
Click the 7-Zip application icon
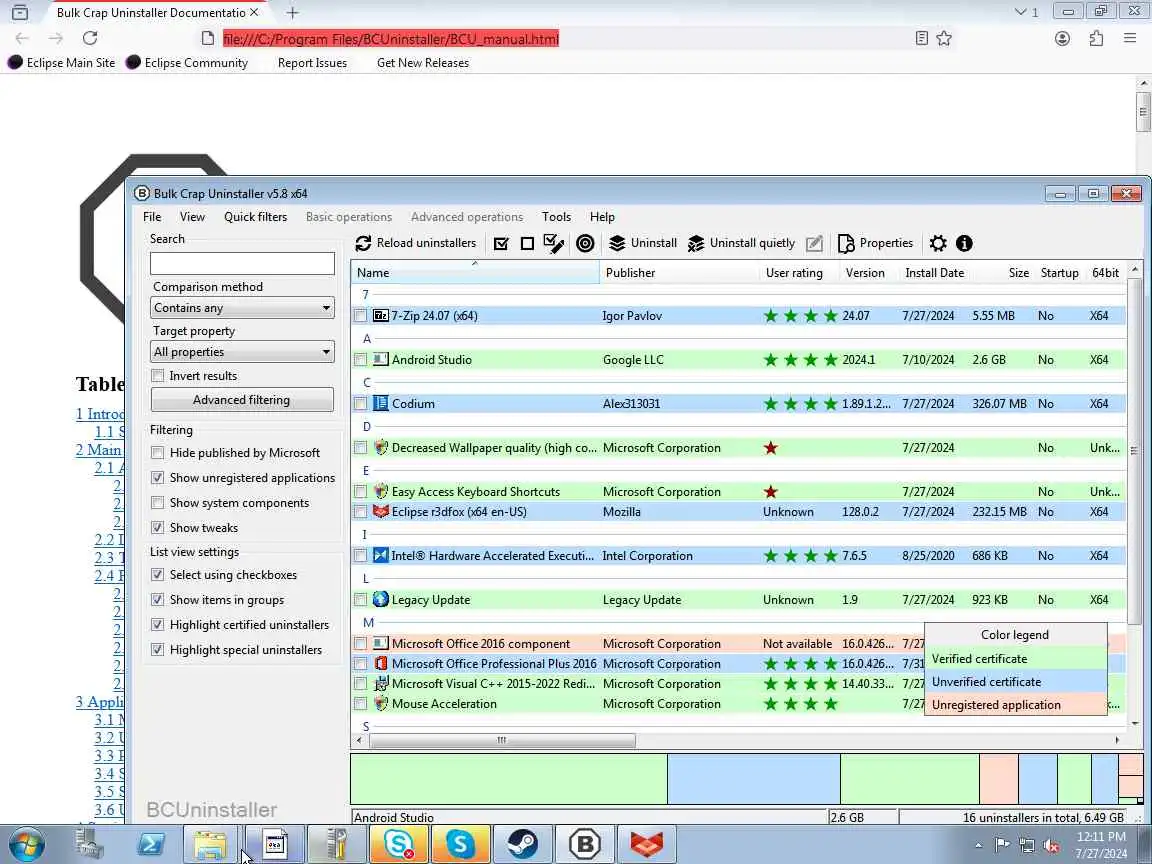[x=381, y=315]
